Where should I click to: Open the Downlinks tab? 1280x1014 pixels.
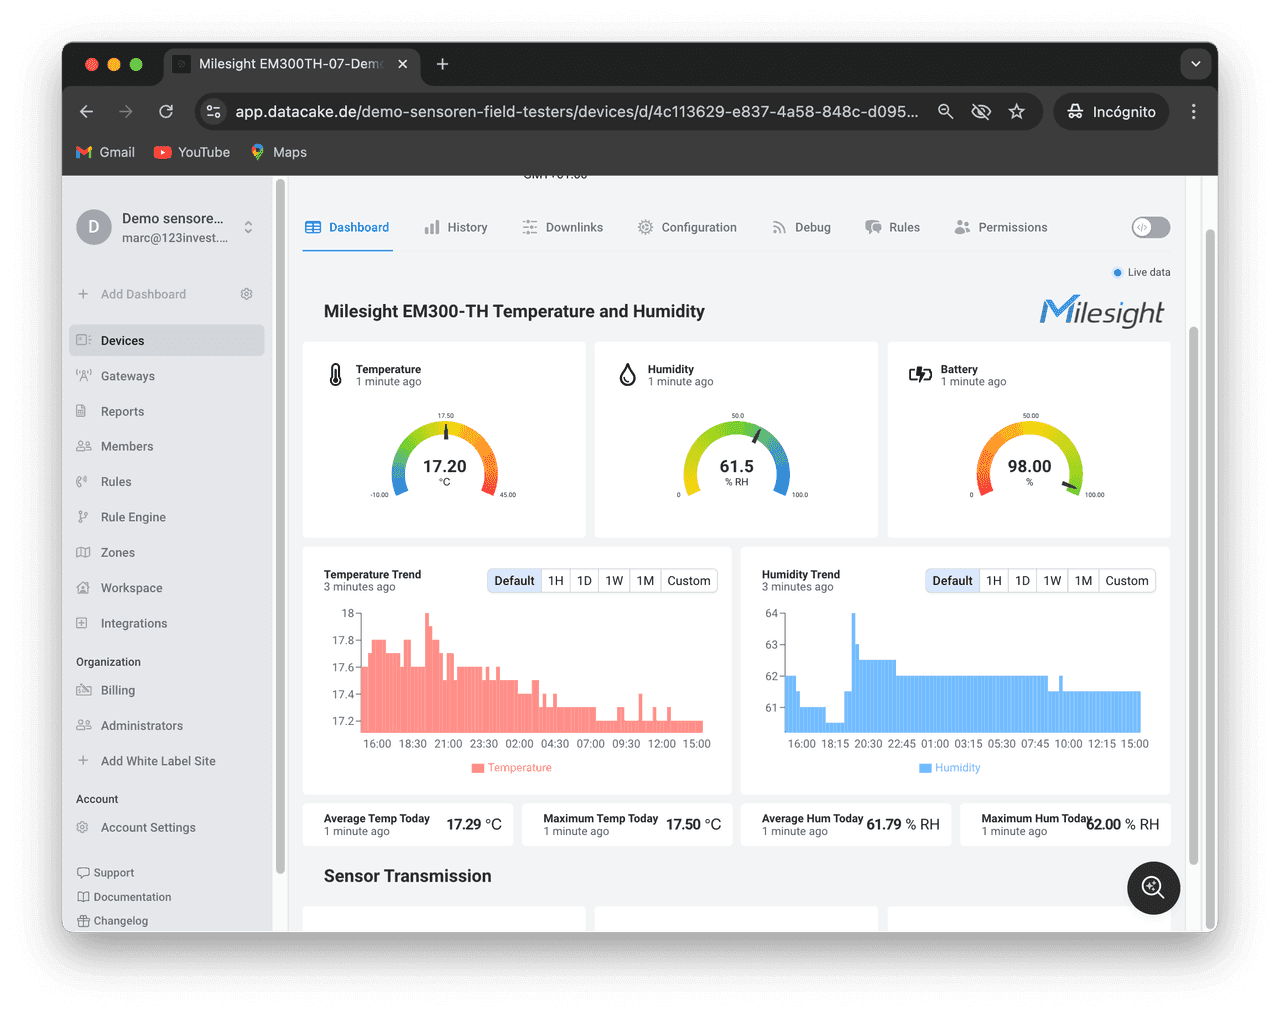point(562,228)
